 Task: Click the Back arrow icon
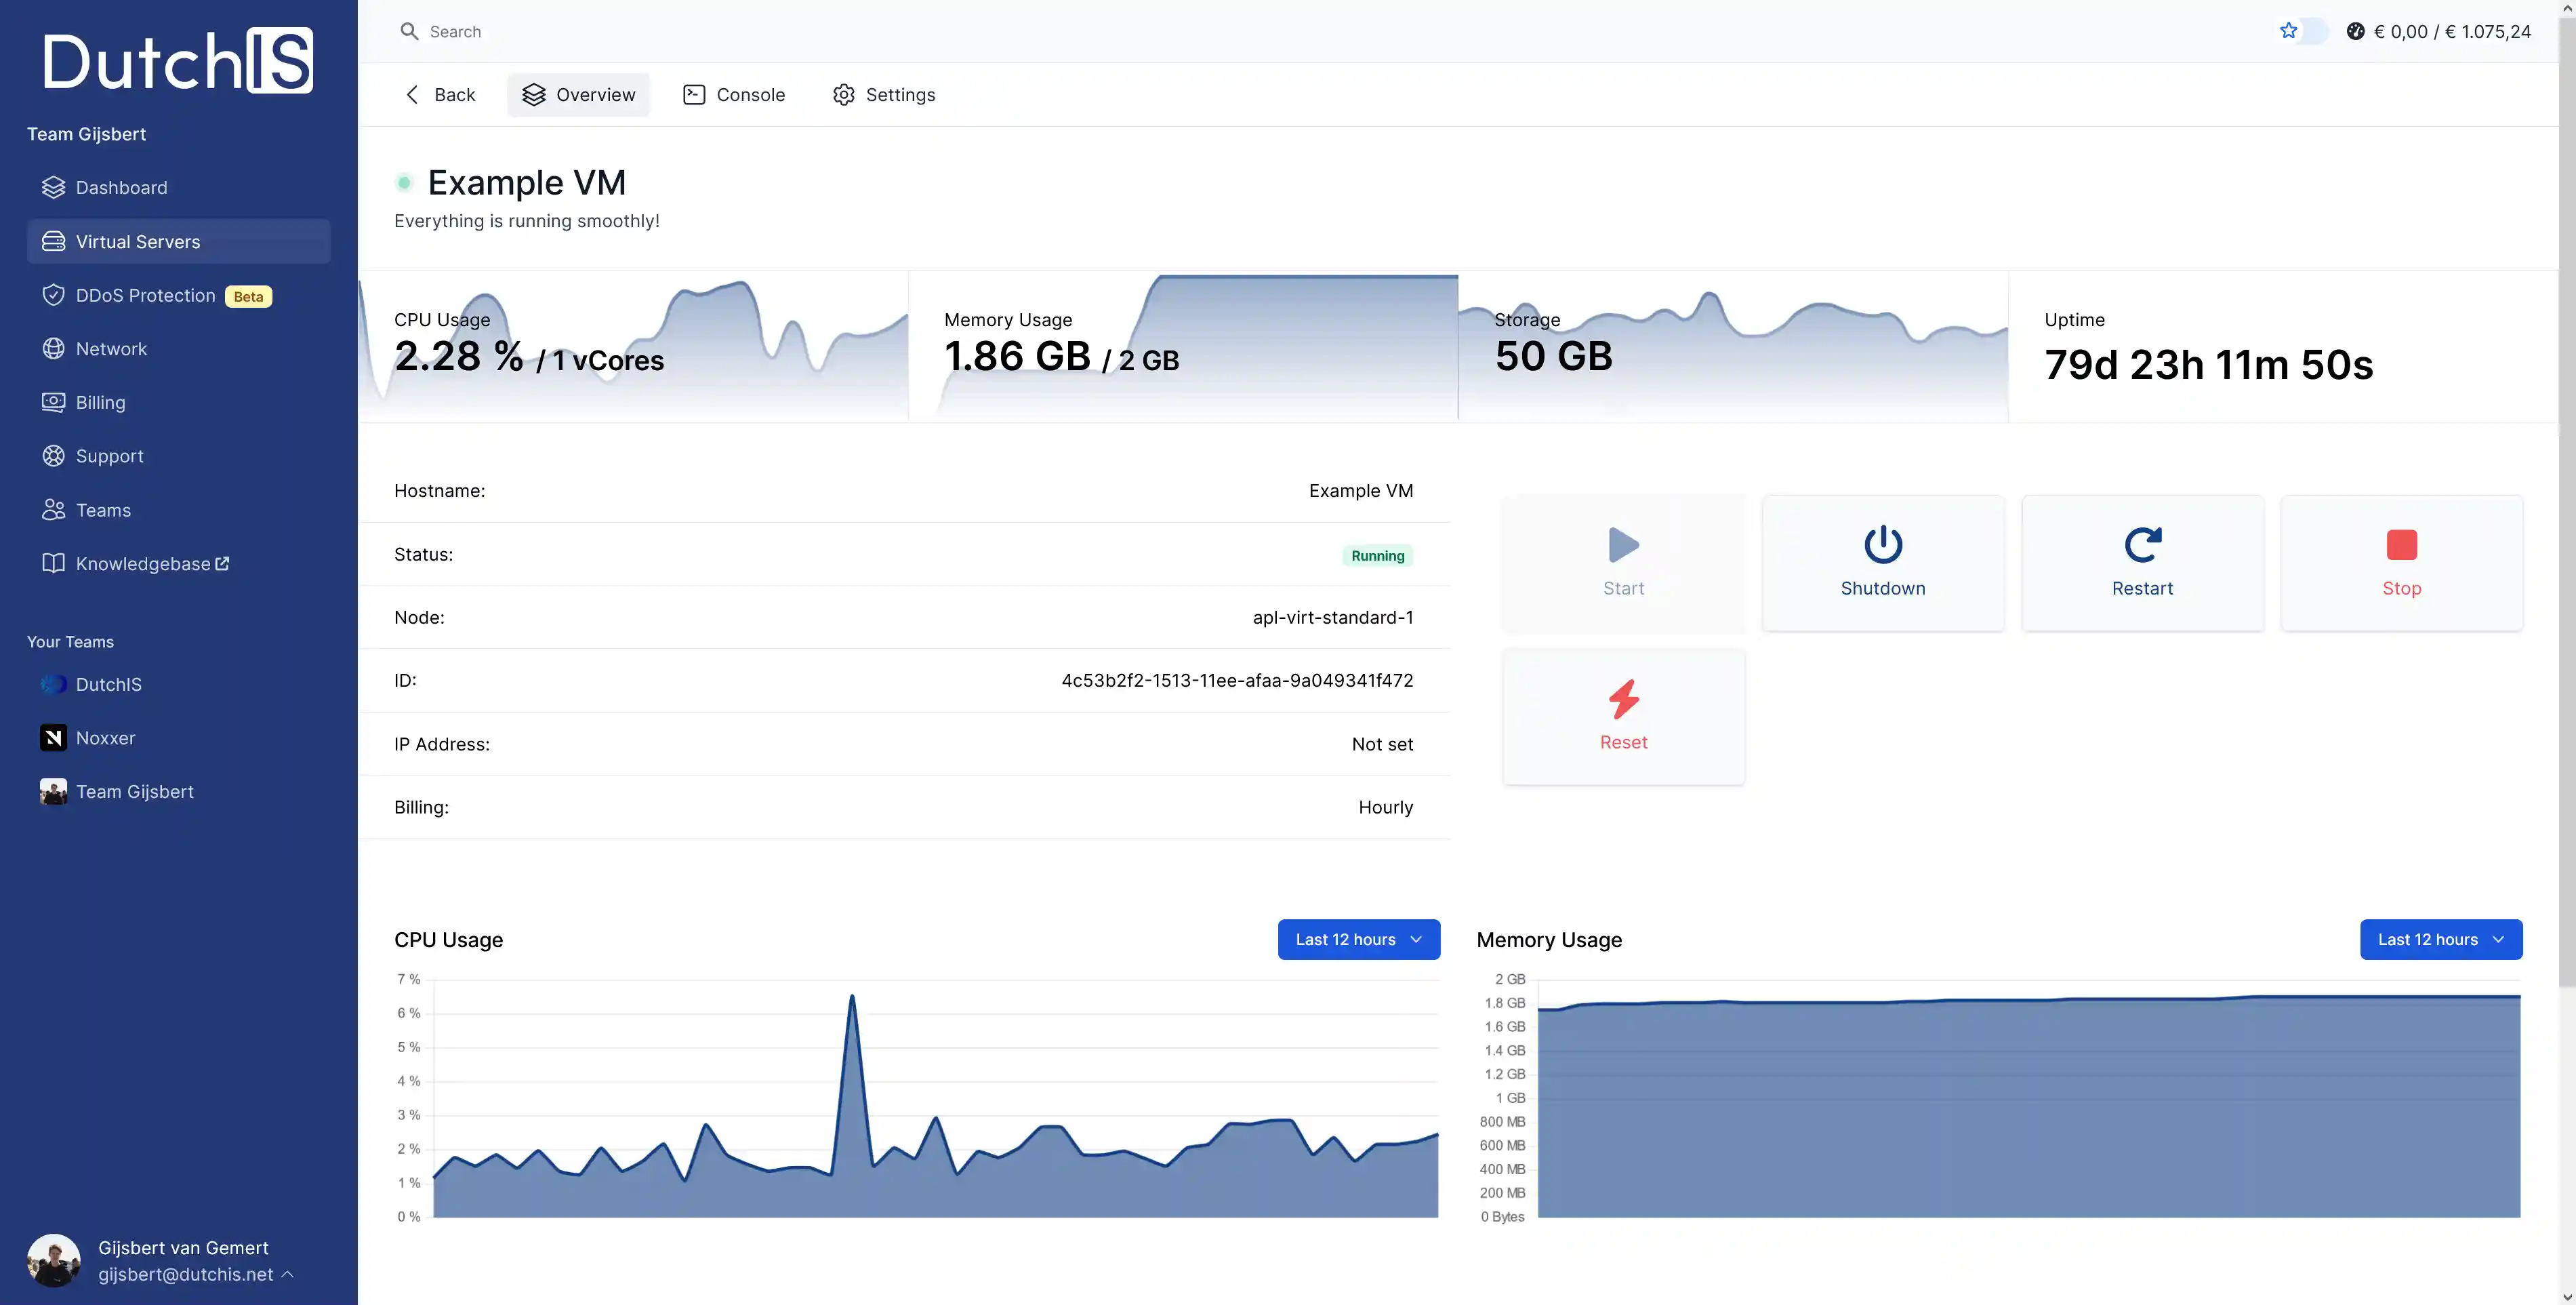pyautogui.click(x=412, y=94)
